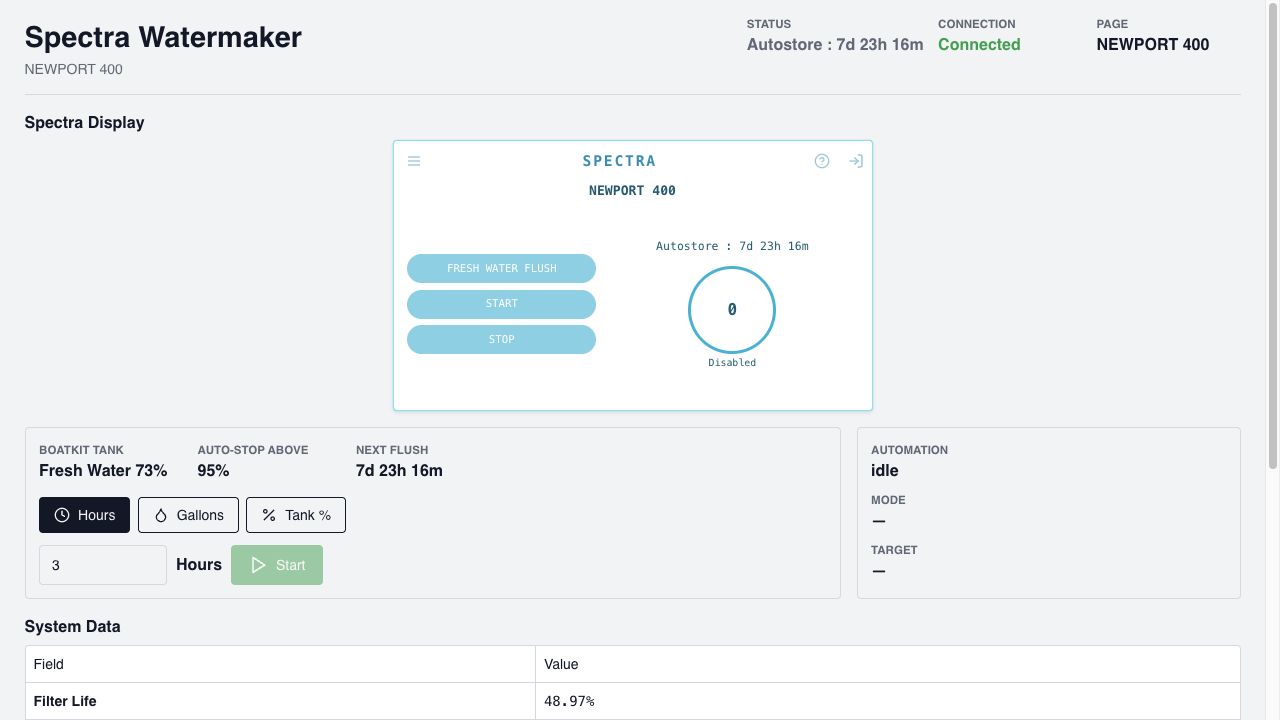Viewport: 1280px width, 720px height.
Task: Click the water drop icon on Gallons
Action: [x=161, y=515]
